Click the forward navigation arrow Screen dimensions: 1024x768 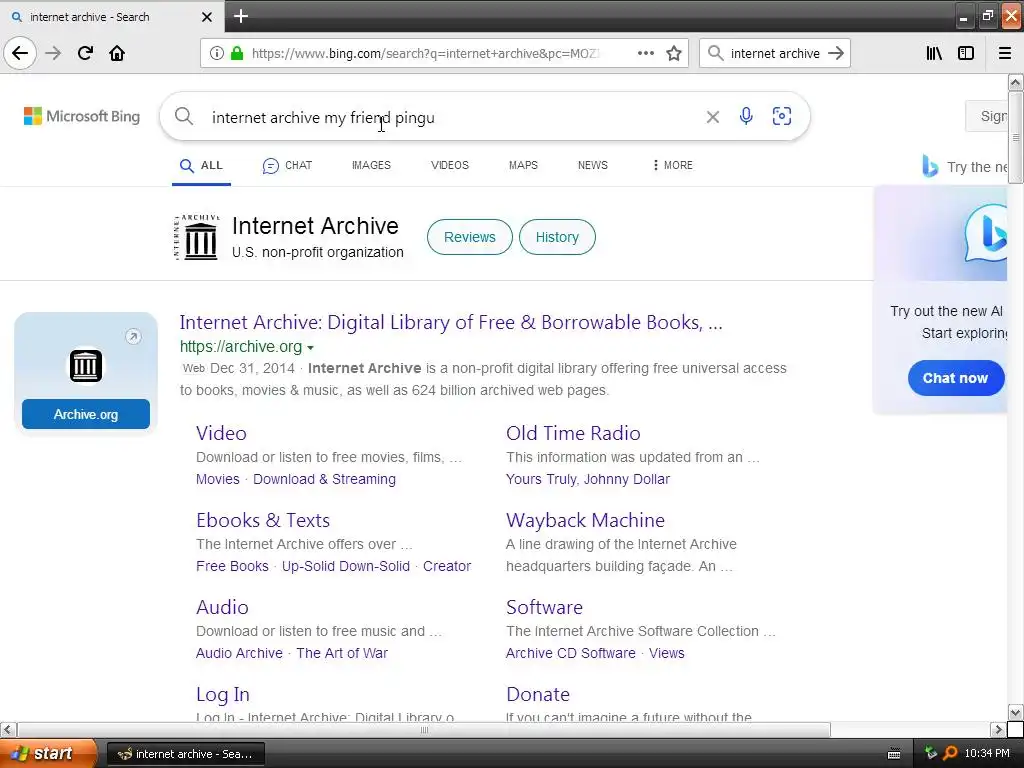click(x=53, y=53)
